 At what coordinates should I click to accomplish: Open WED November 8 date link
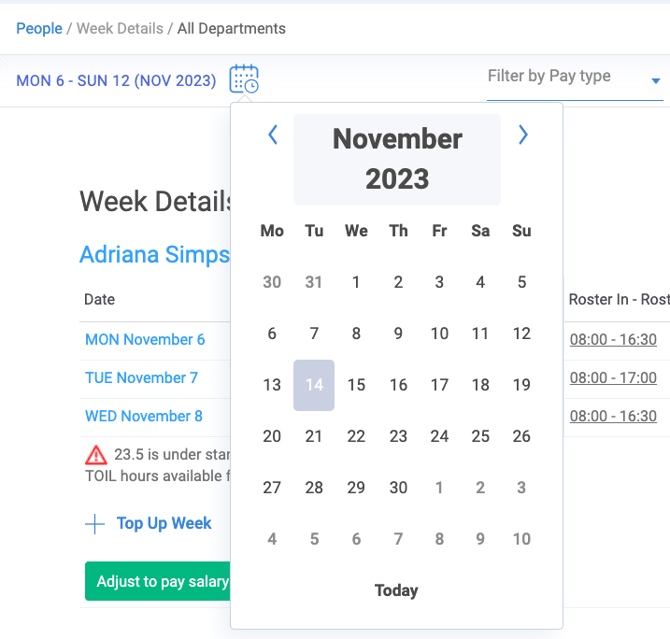144,416
